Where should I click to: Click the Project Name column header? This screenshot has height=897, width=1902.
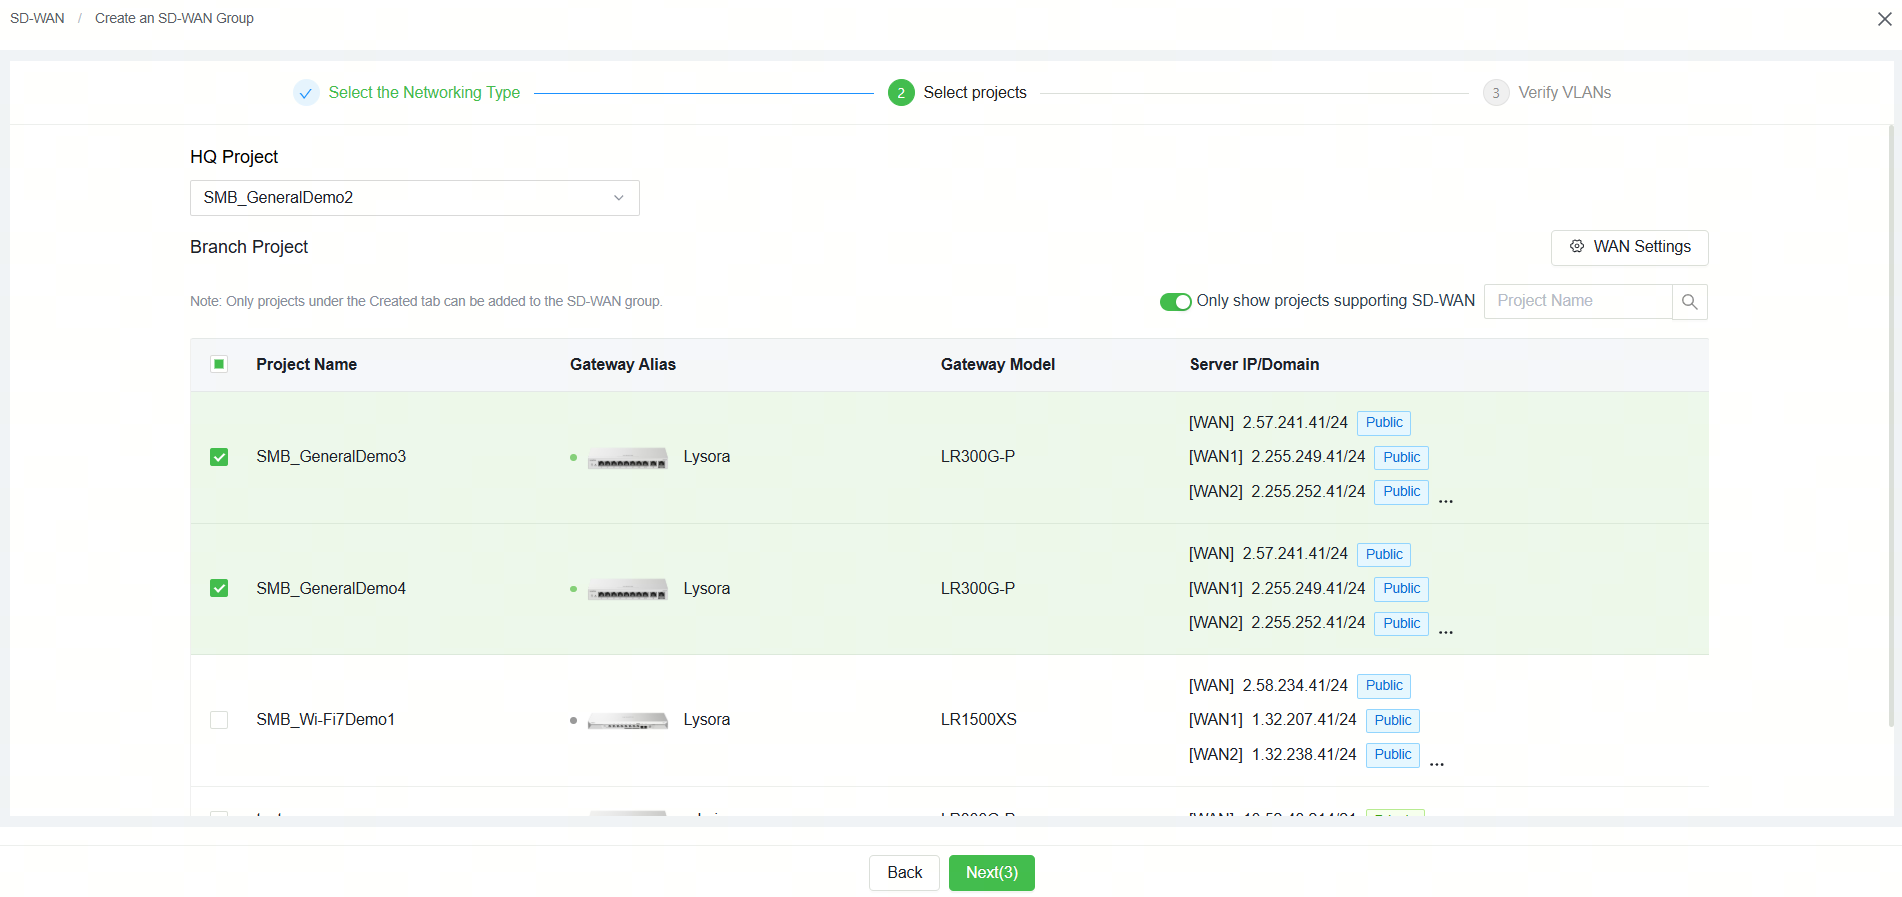click(x=306, y=364)
